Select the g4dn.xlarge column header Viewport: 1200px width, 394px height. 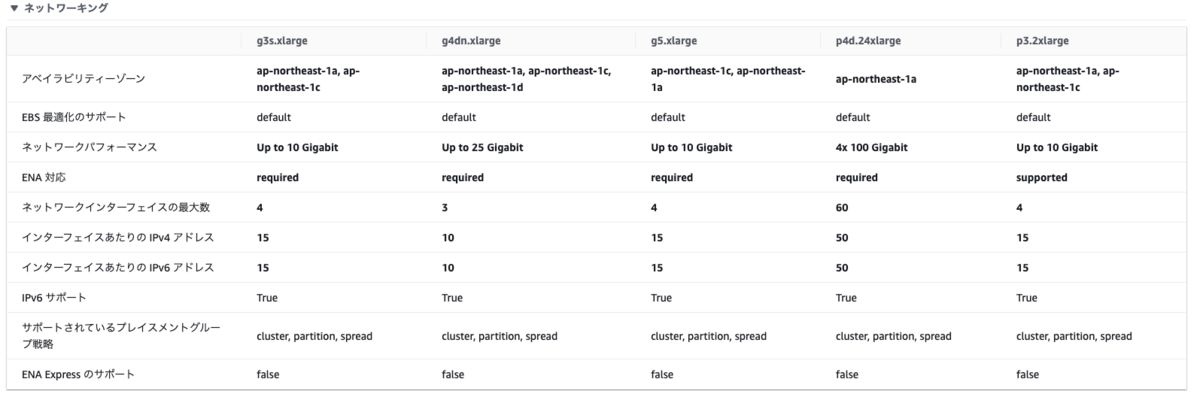[x=471, y=41]
